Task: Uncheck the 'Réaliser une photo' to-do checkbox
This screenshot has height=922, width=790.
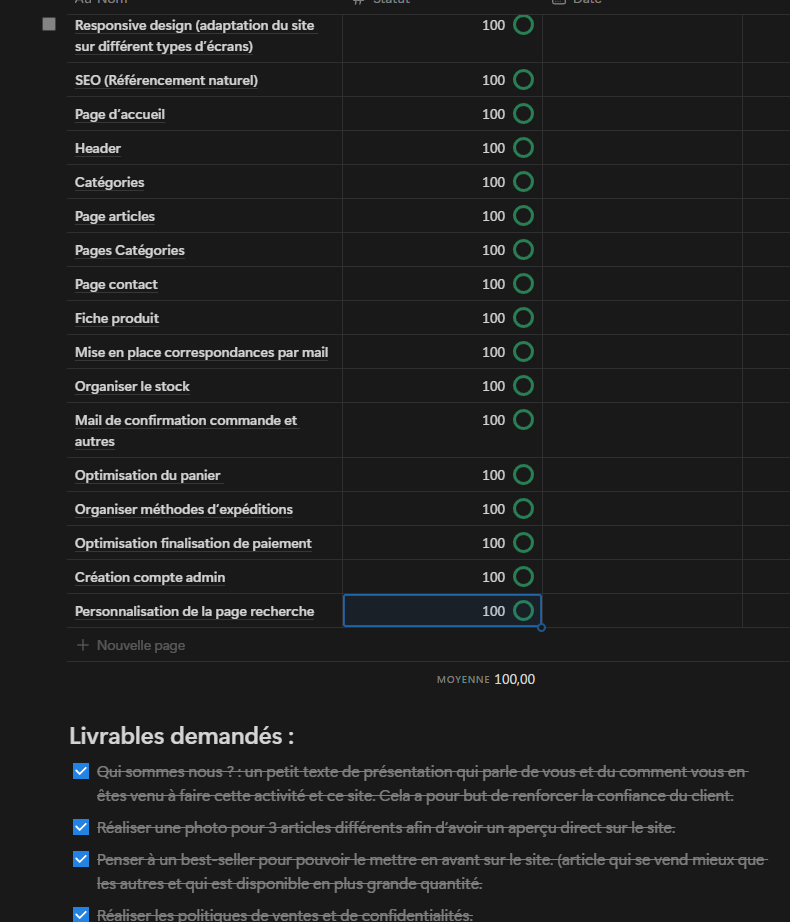Action: point(81,828)
